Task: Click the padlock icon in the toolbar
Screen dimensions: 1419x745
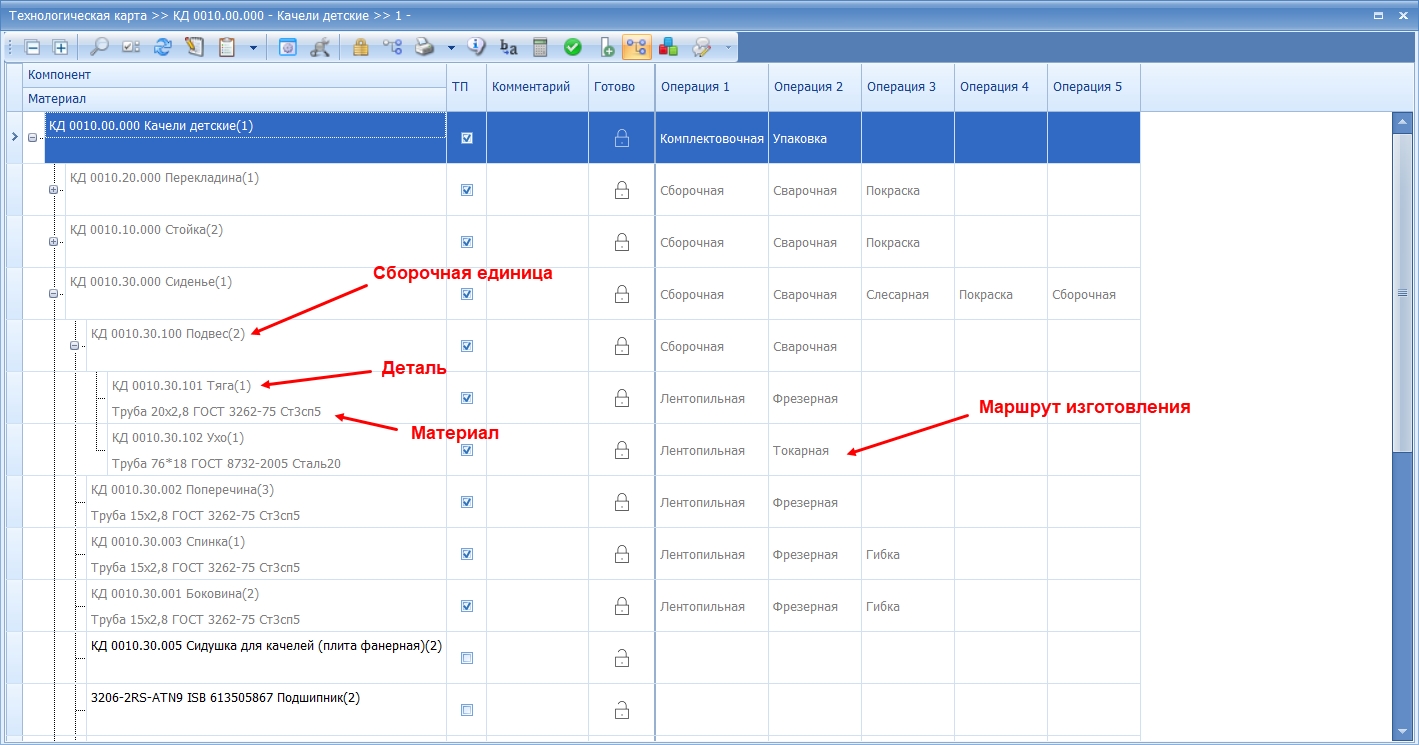Action: tap(360, 47)
